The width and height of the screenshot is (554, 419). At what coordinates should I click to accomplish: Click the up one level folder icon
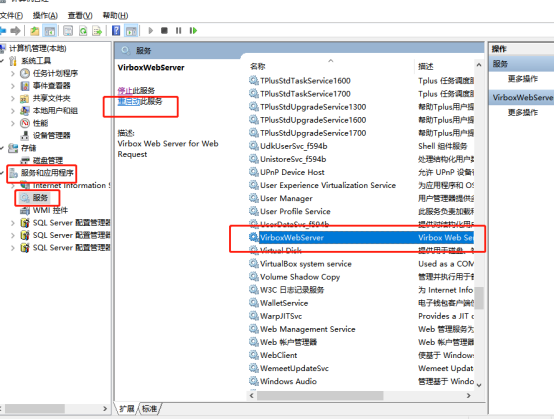tap(35, 31)
